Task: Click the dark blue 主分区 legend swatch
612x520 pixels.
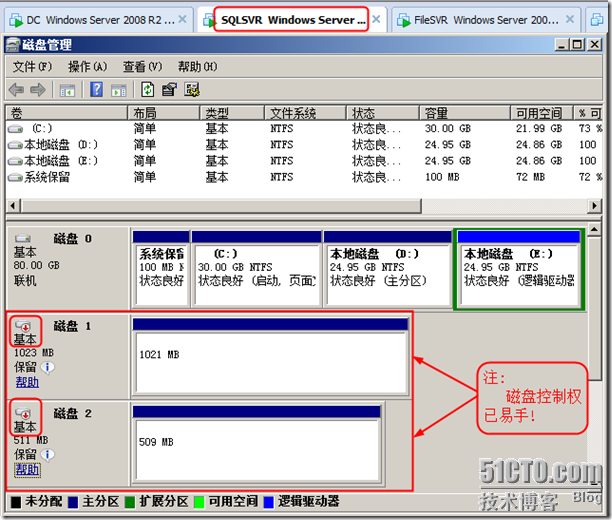Action: [x=73, y=502]
